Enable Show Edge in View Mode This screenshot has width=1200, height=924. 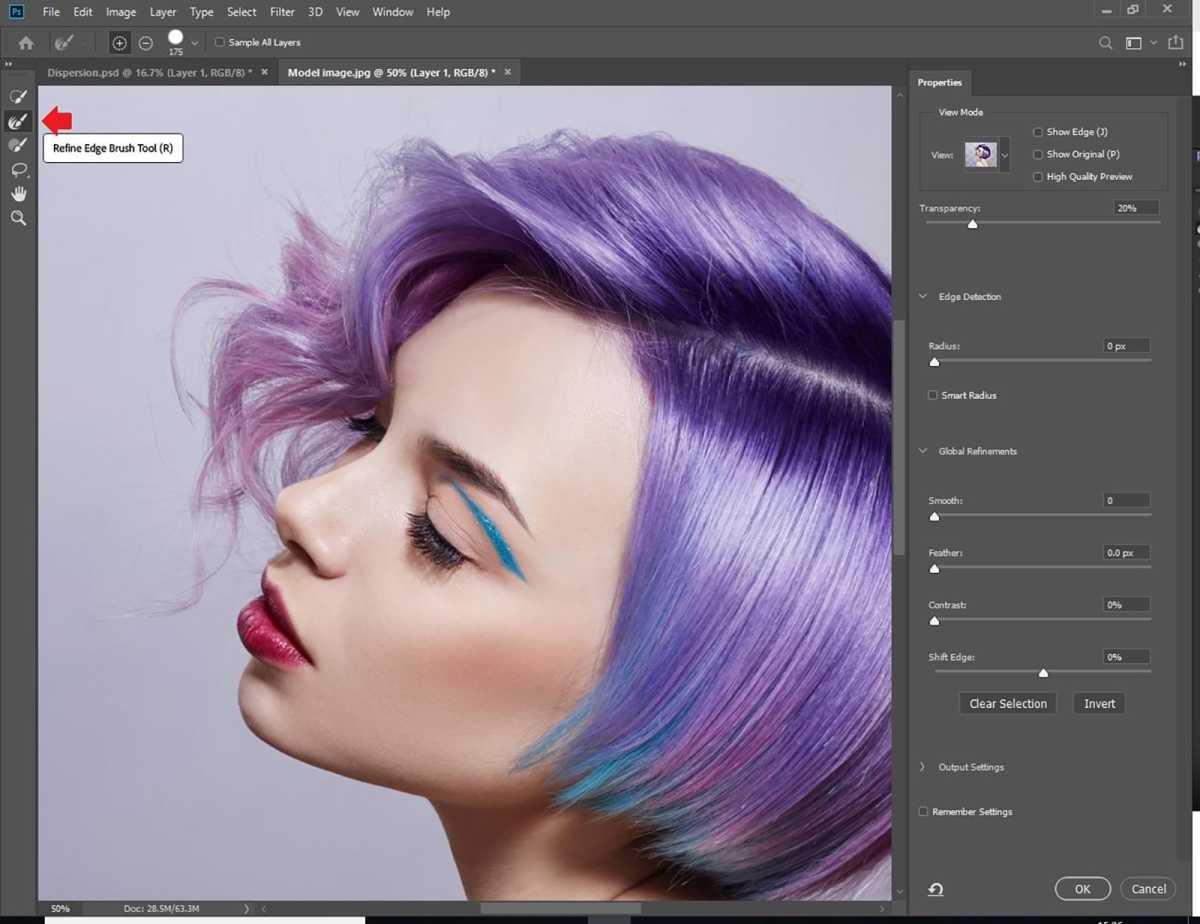point(1037,131)
